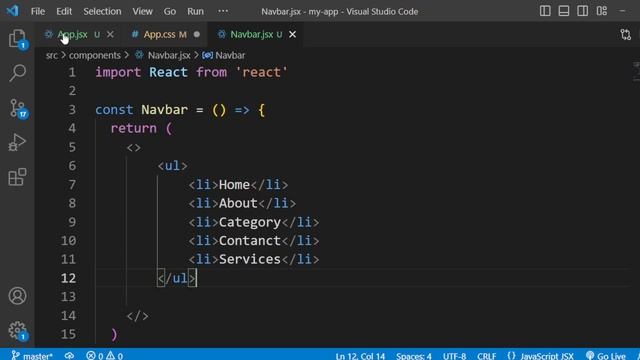Open the Explorer view in activity bar
The width and height of the screenshot is (640, 360).
(x=17, y=39)
